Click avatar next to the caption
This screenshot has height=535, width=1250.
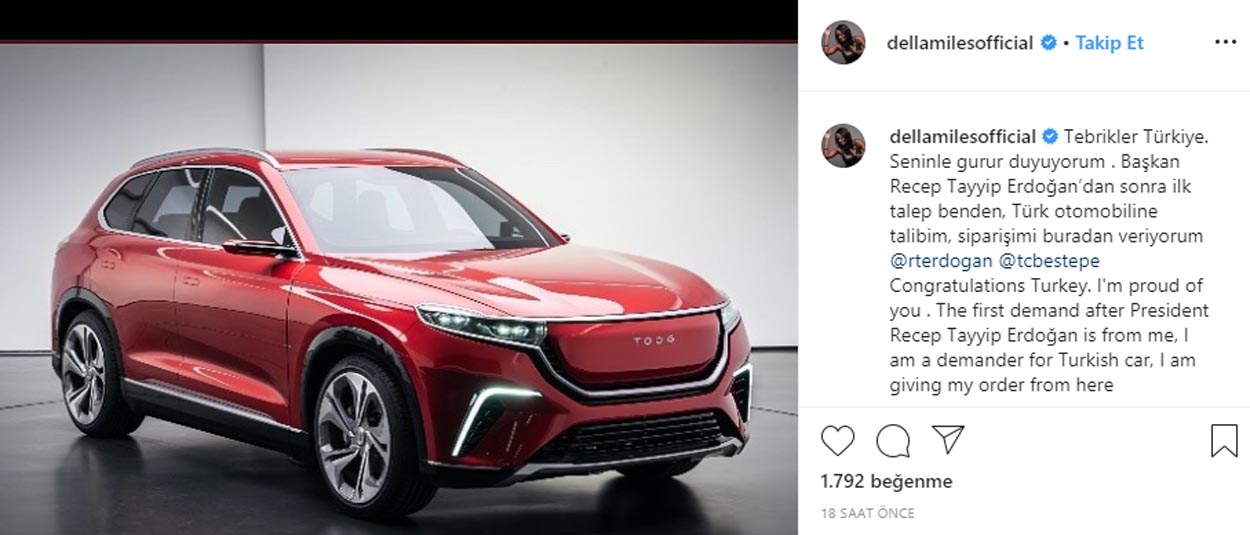coord(843,146)
